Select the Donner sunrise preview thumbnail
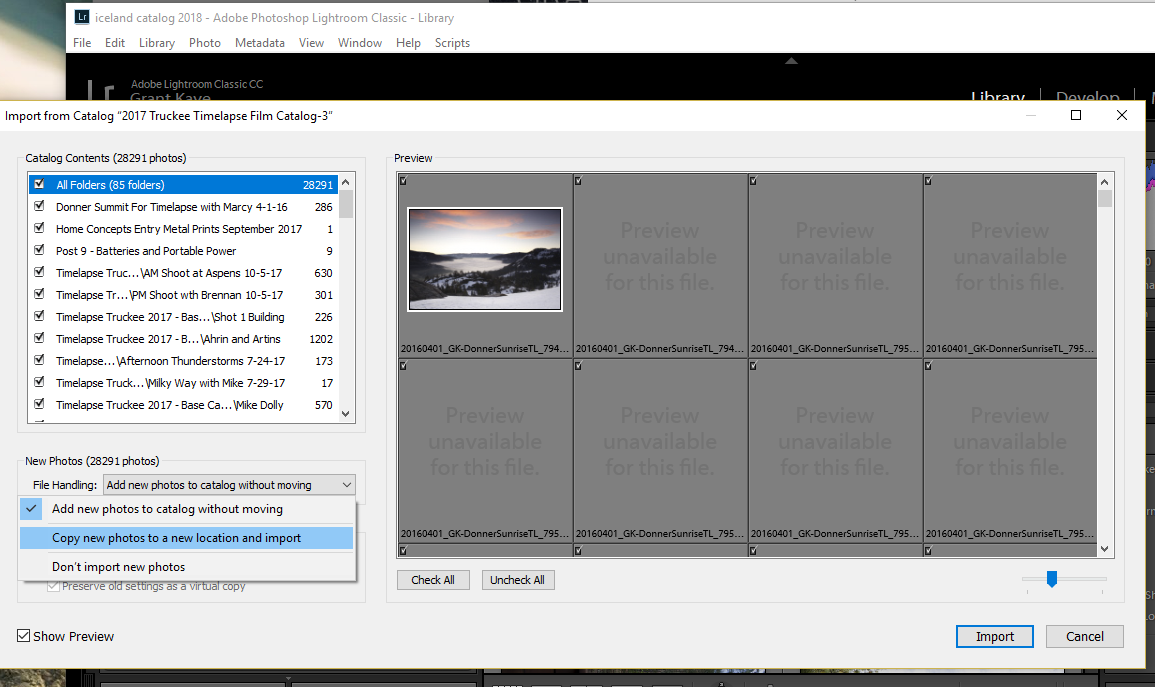Viewport: 1155px width, 687px height. point(485,259)
